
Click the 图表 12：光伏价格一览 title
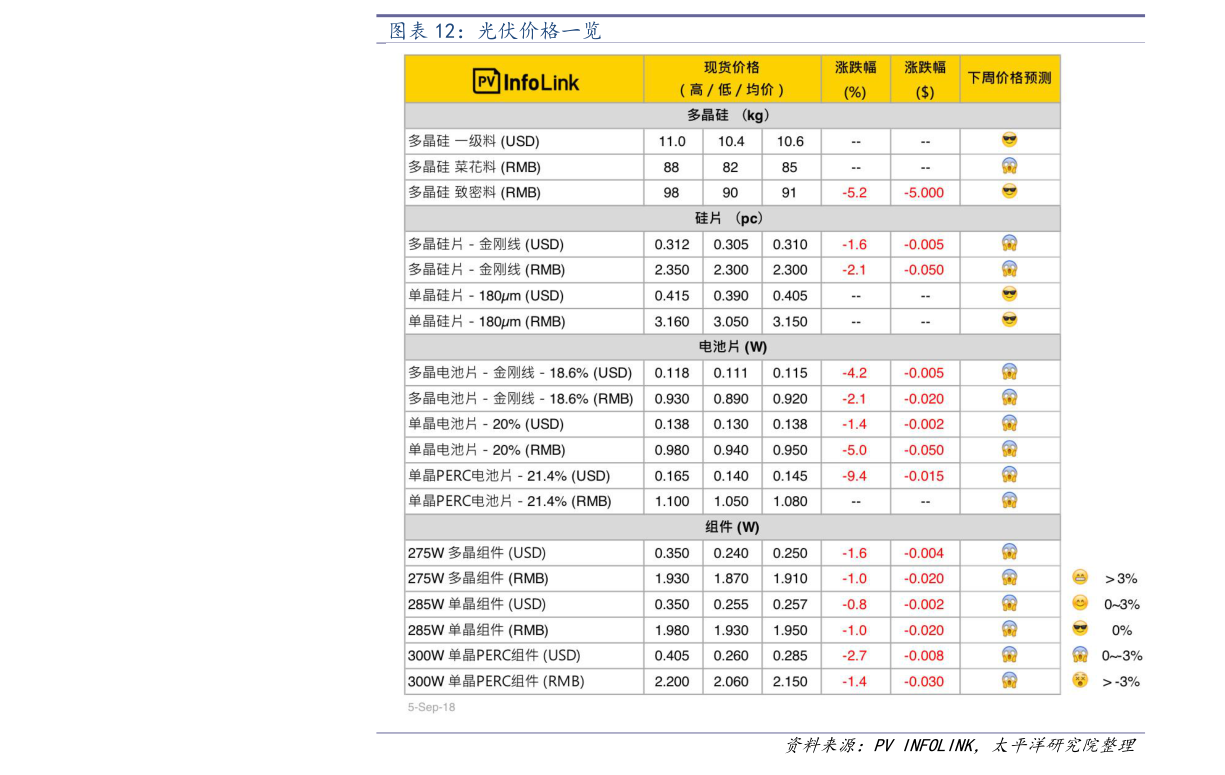(x=495, y=31)
